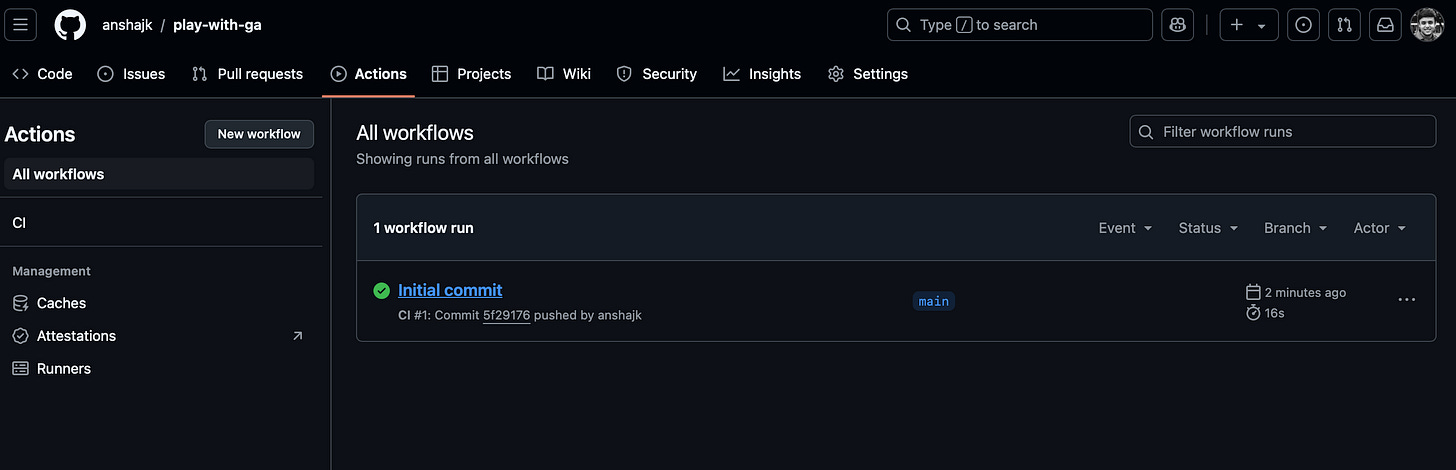Open commit 5f29176 link
The image size is (1456, 470).
tap(506, 315)
